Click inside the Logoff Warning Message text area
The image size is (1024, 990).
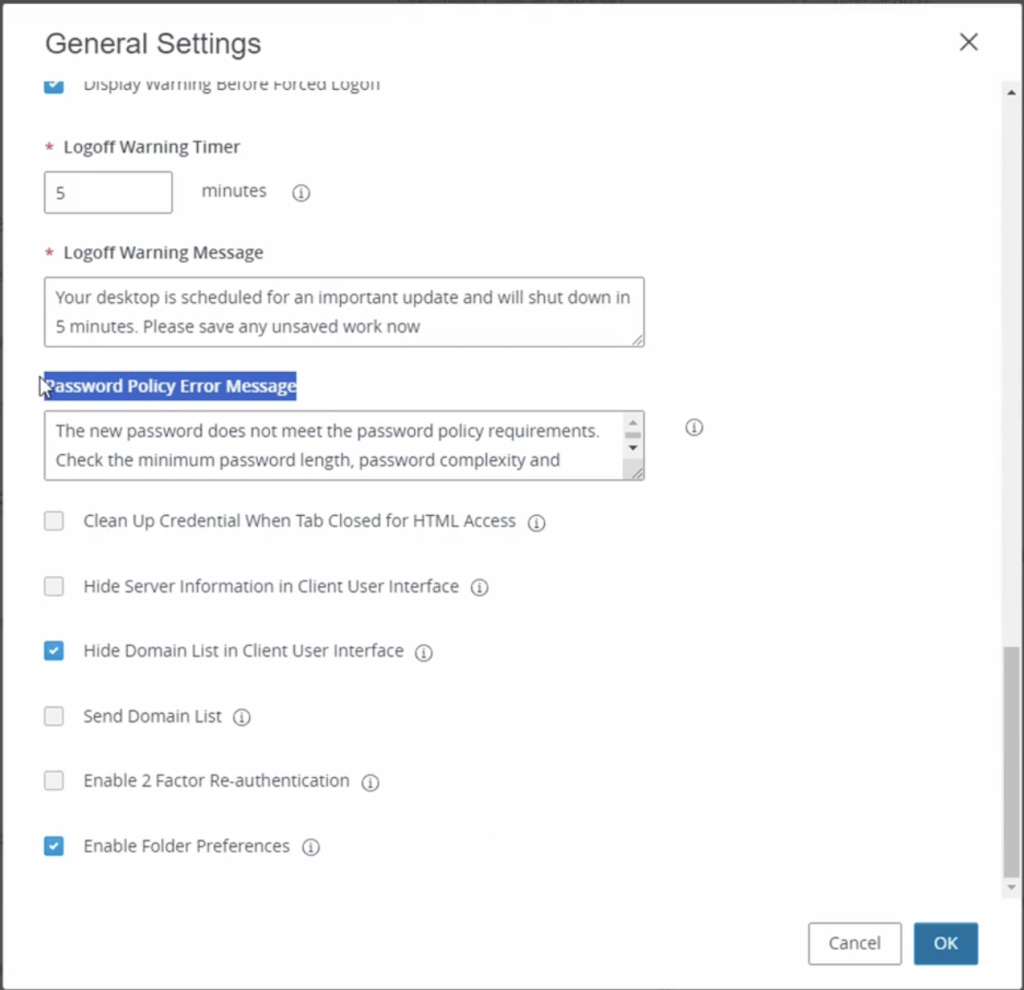(x=344, y=312)
